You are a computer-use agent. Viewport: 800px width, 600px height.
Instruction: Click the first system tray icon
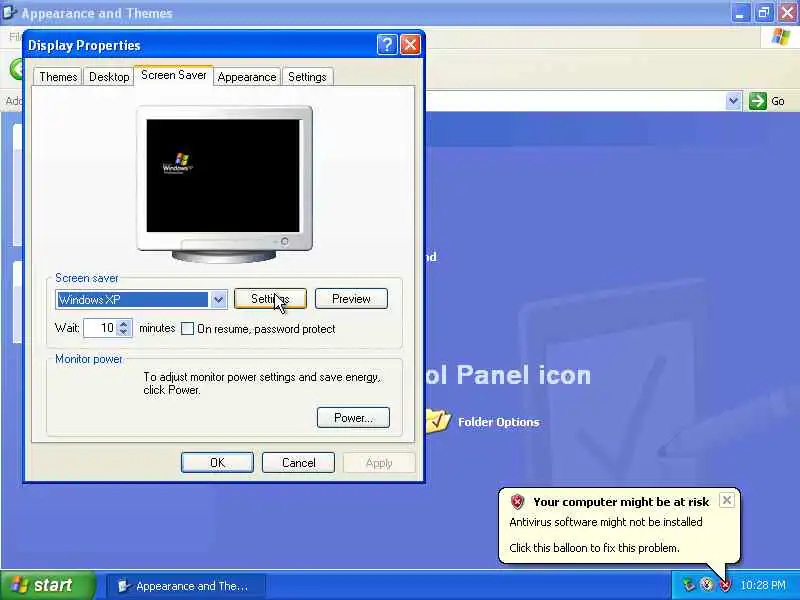[689, 585]
